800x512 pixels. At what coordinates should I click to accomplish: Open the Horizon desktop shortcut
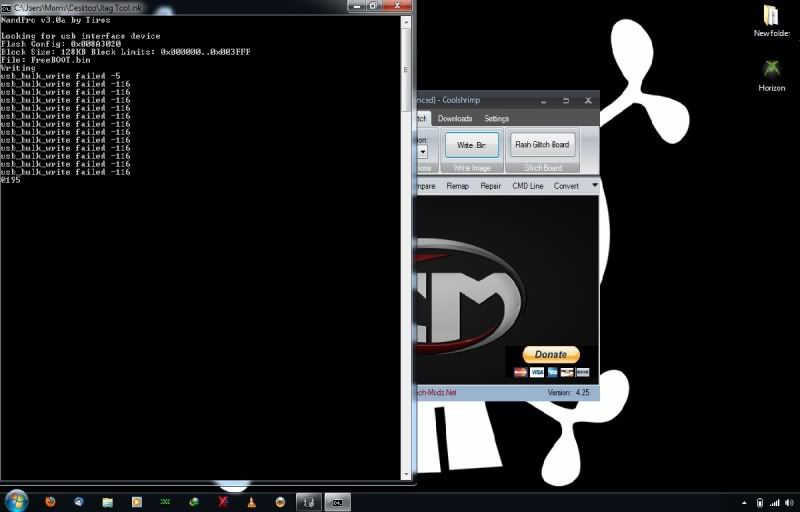[x=771, y=75]
